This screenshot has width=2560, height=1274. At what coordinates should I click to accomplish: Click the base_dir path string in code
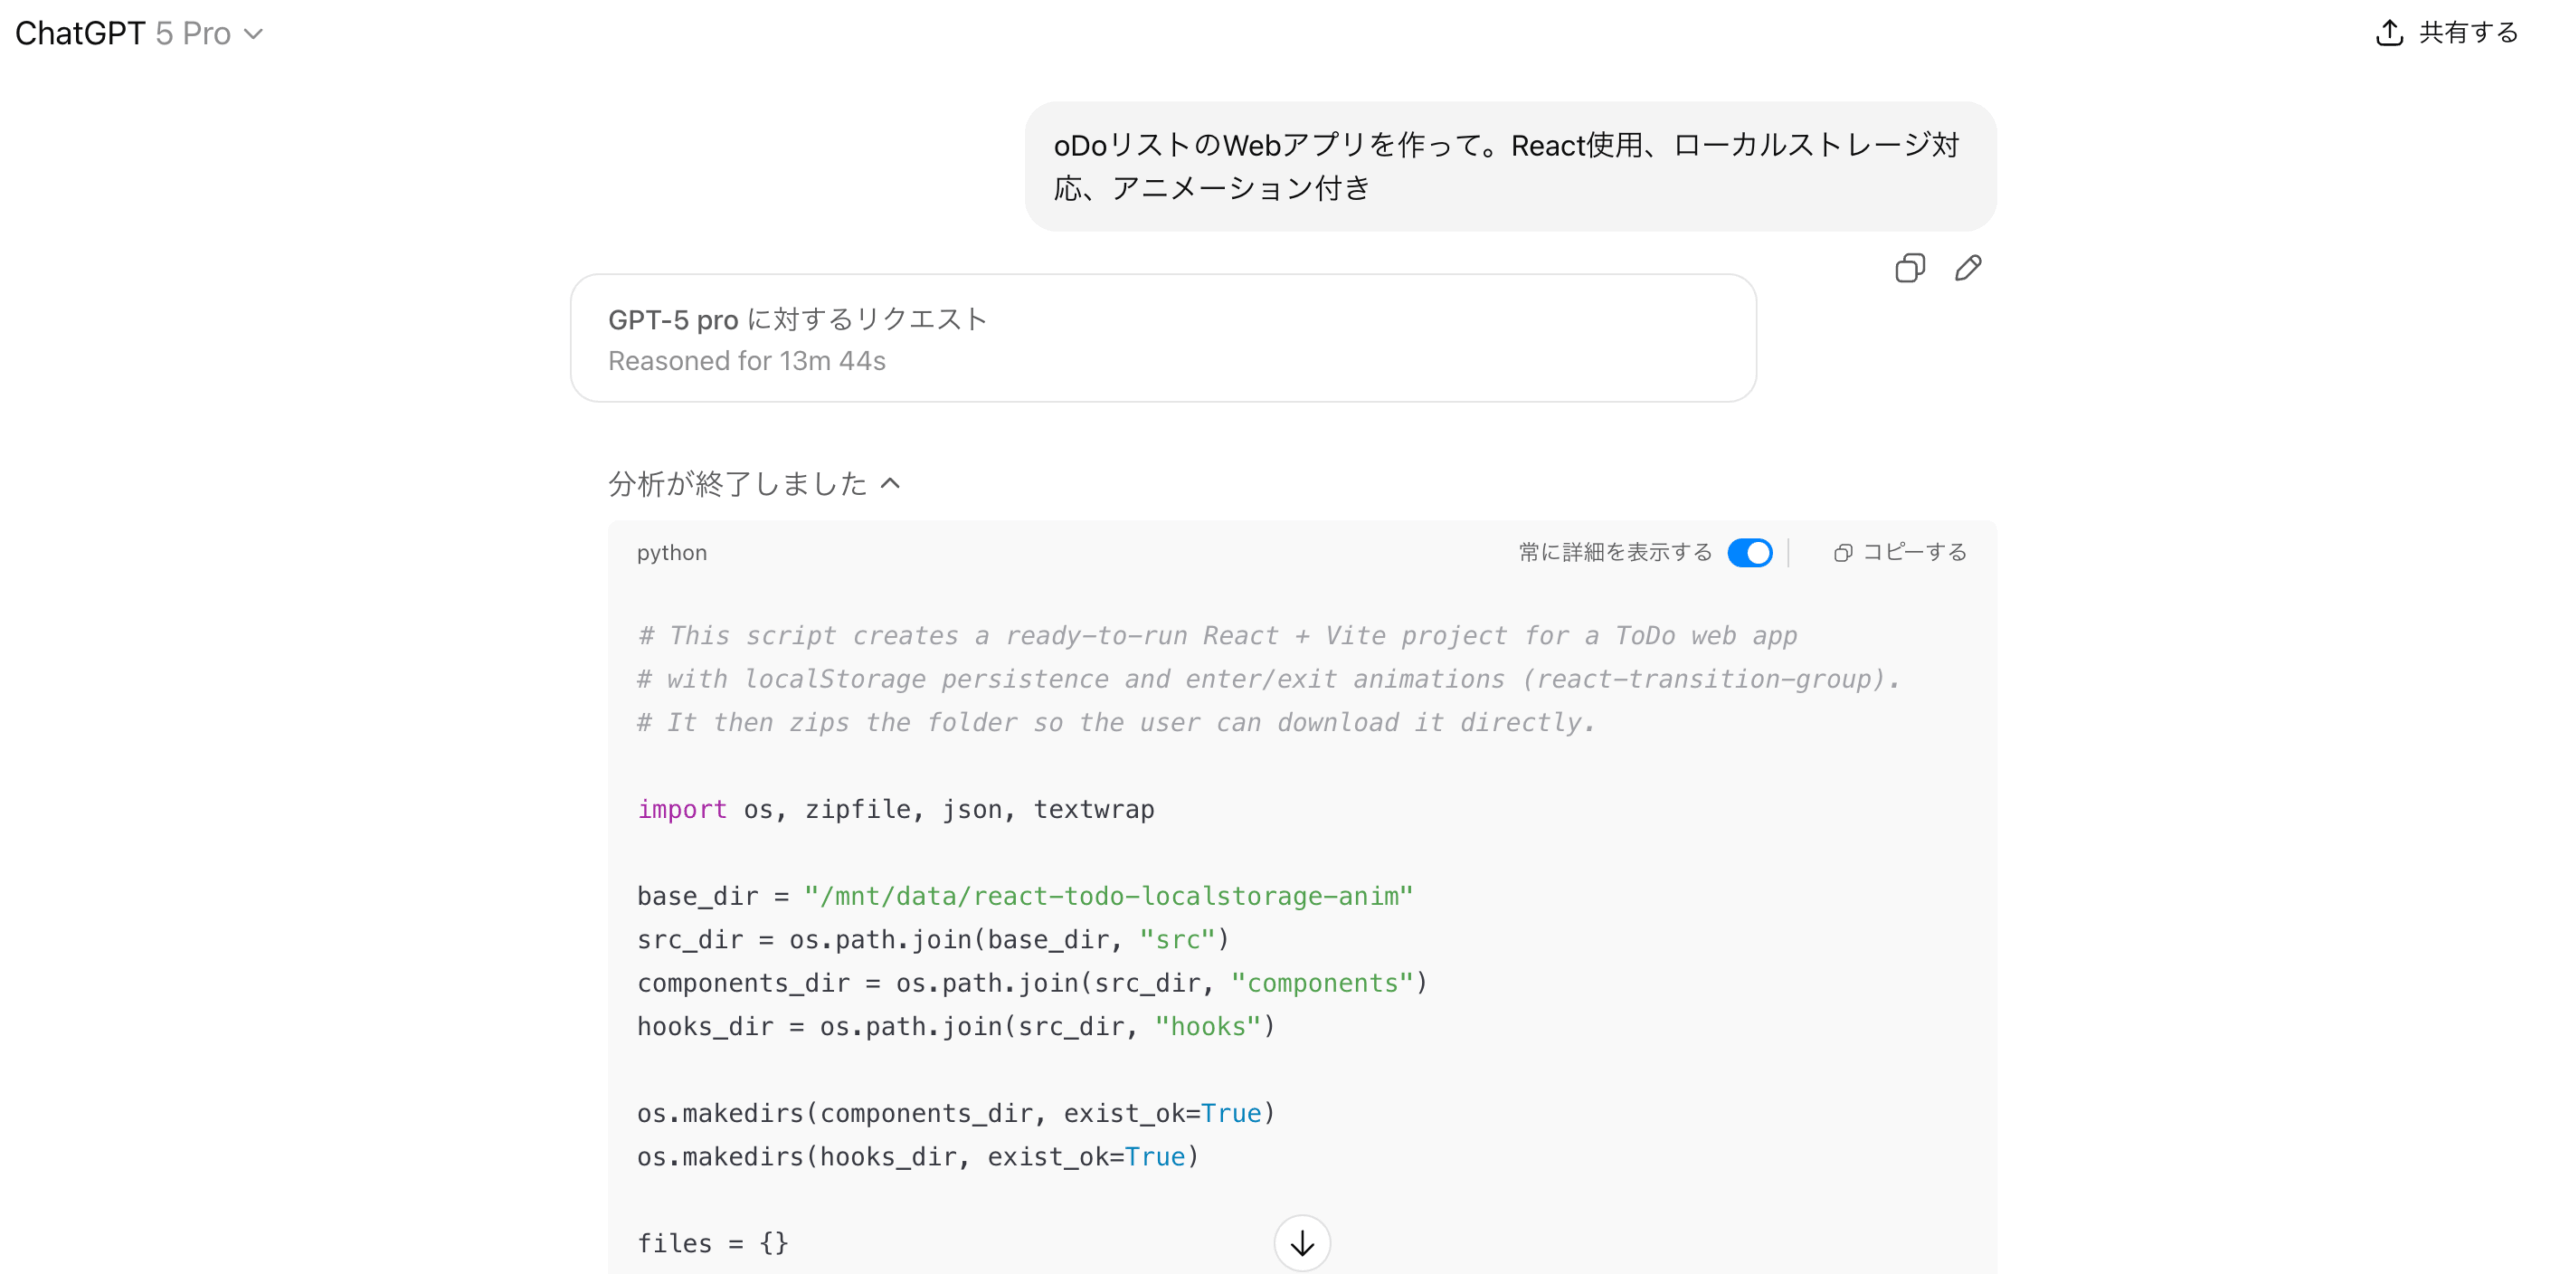tap(1107, 896)
